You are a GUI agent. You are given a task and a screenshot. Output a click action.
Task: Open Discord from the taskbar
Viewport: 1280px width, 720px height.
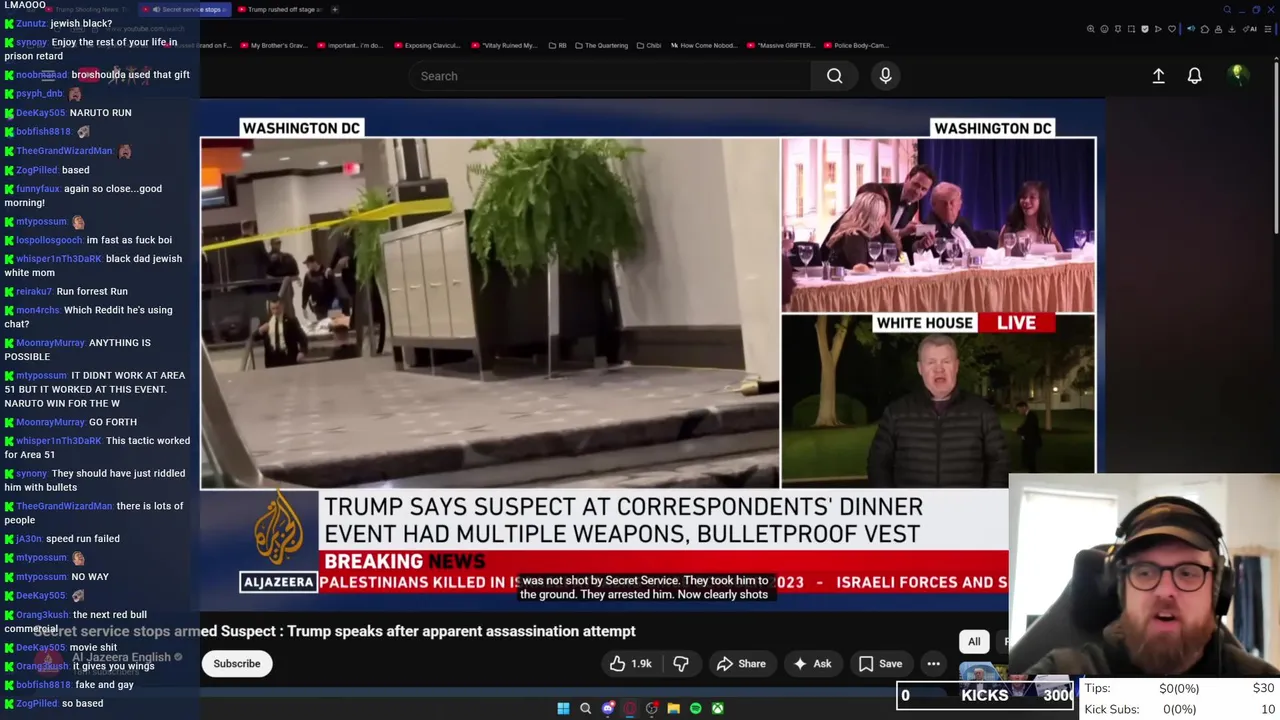click(x=608, y=709)
